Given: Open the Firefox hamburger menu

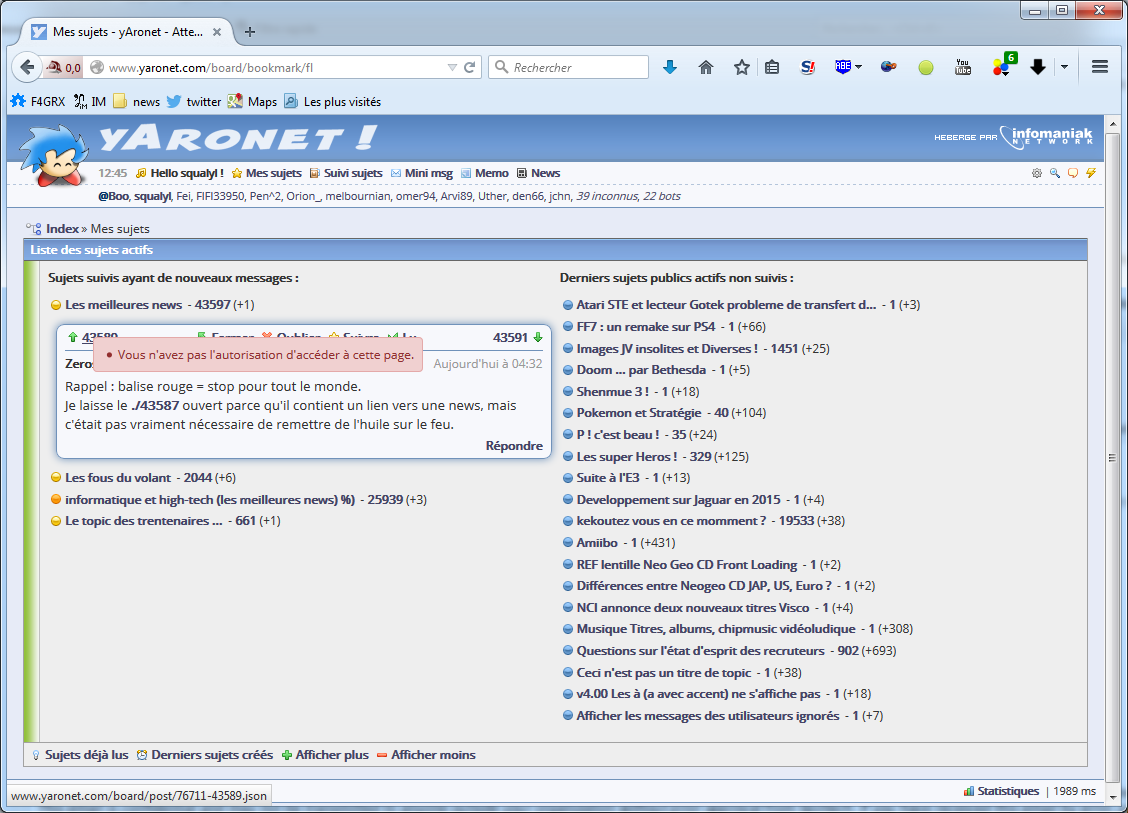Looking at the screenshot, I should coord(1100,67).
